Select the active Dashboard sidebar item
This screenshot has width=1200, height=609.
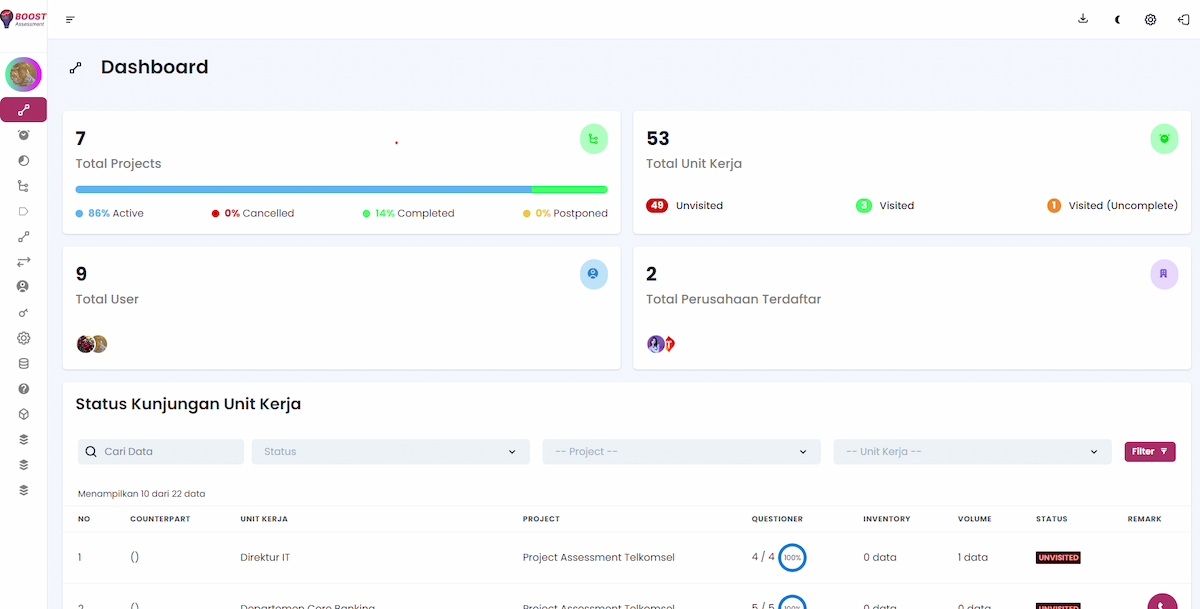[24, 110]
